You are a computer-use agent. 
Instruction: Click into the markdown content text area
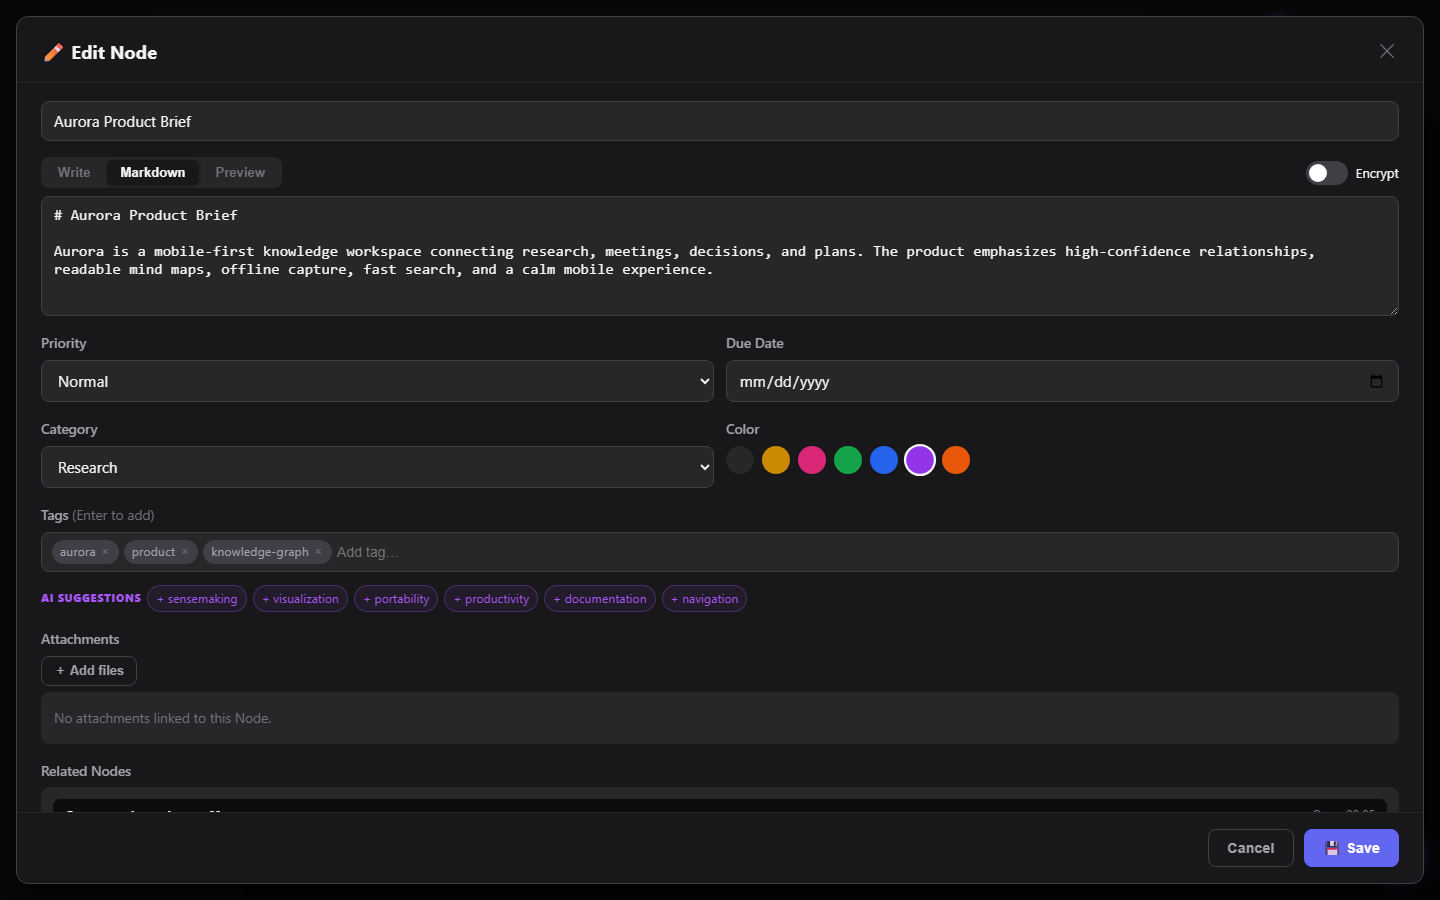pyautogui.click(x=720, y=256)
